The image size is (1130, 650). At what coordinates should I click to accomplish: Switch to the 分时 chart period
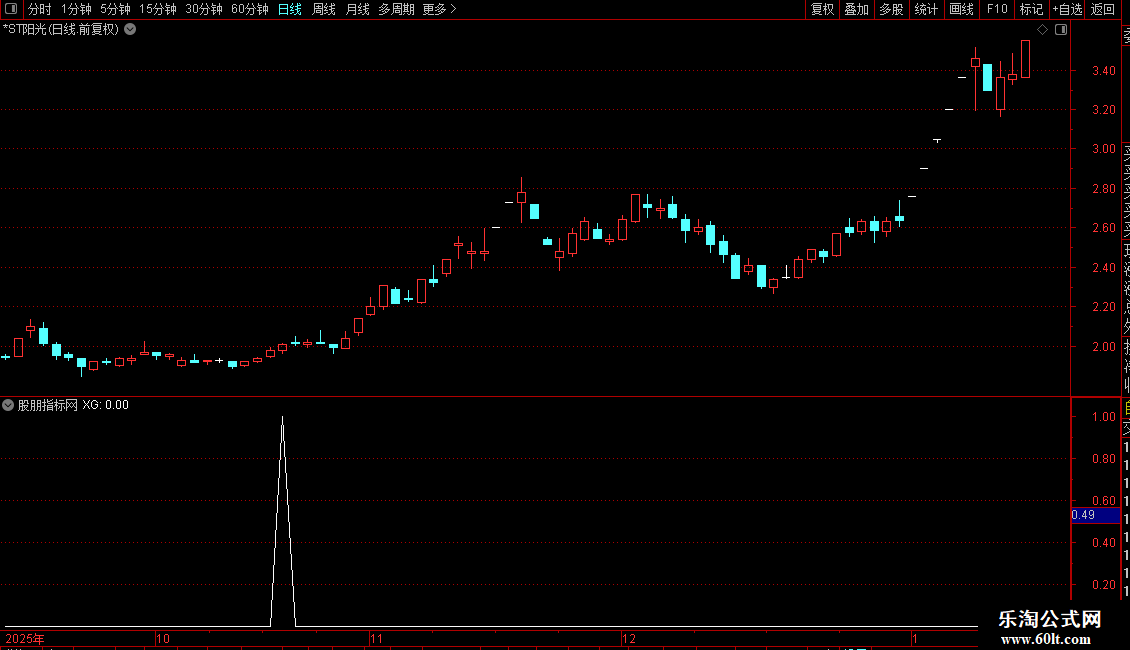tap(40, 9)
